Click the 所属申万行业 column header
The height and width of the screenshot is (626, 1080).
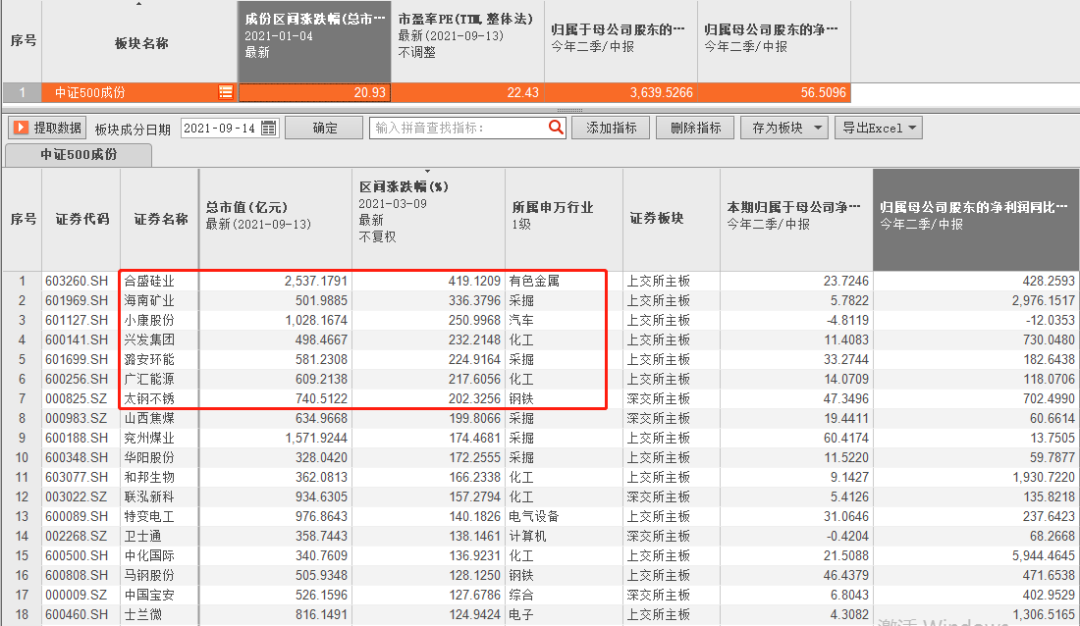564,220
